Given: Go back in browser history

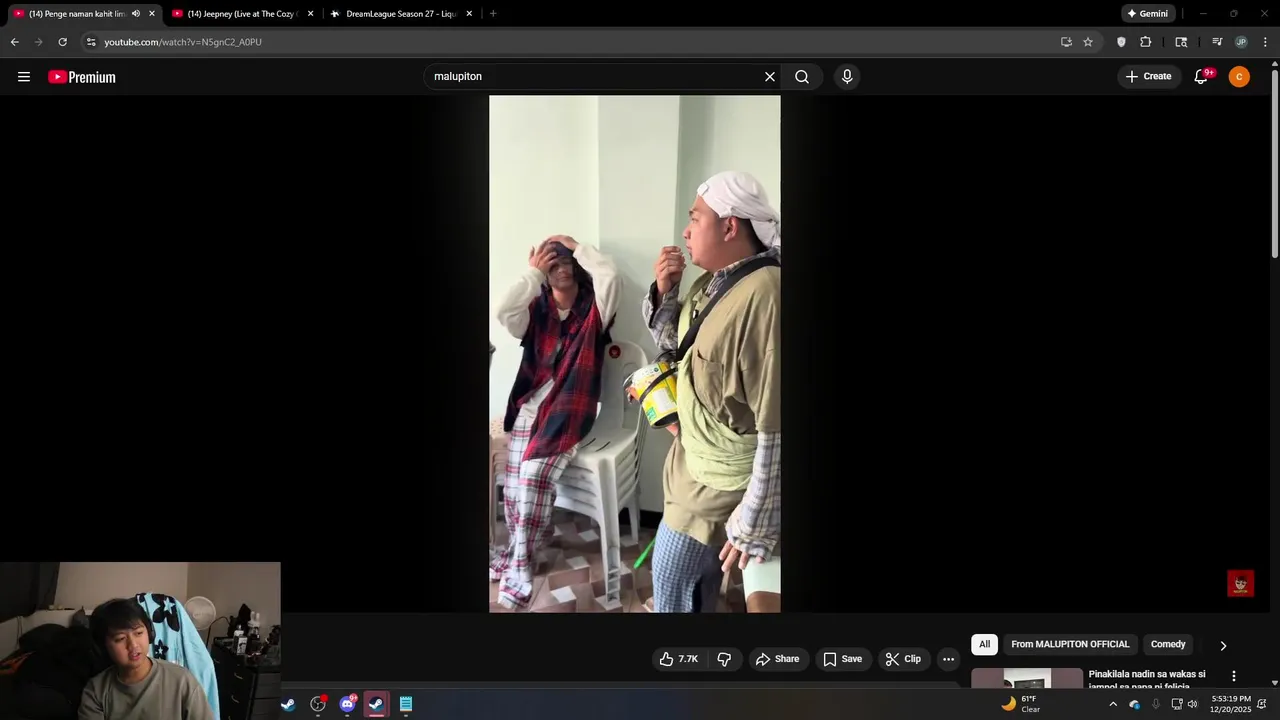Looking at the screenshot, I should click(14, 42).
